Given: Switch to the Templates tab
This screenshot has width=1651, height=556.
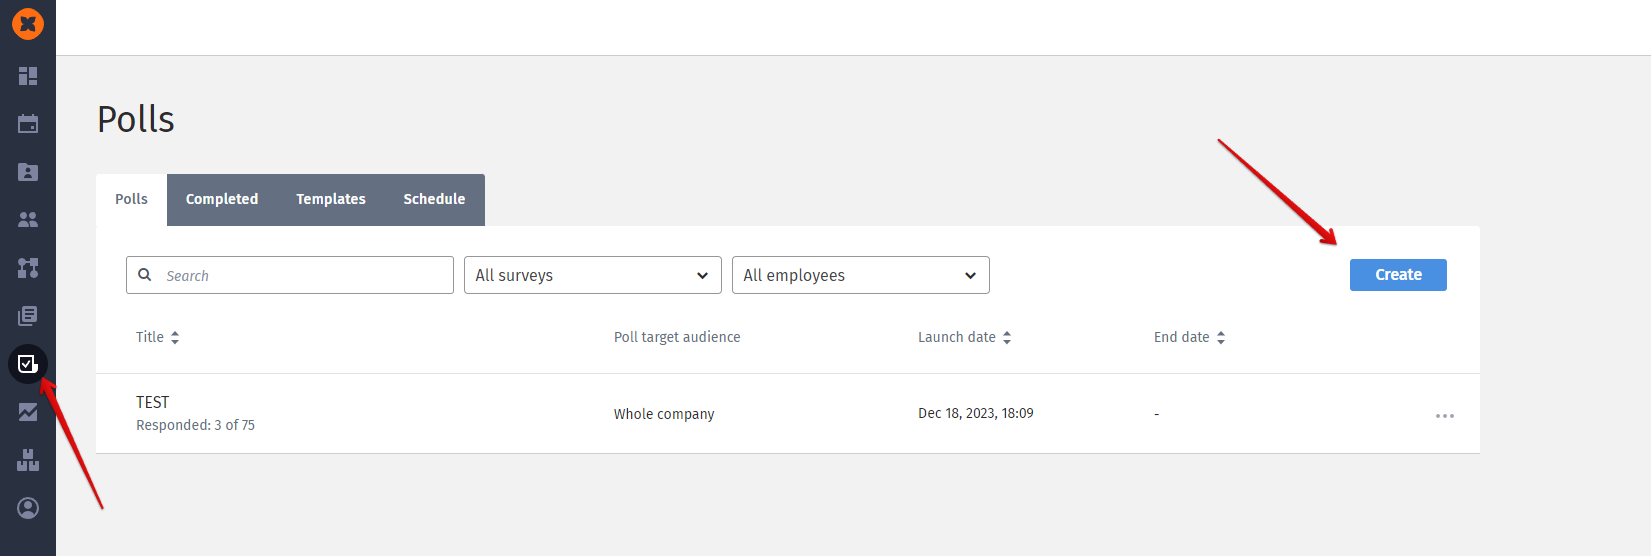Looking at the screenshot, I should point(331,199).
